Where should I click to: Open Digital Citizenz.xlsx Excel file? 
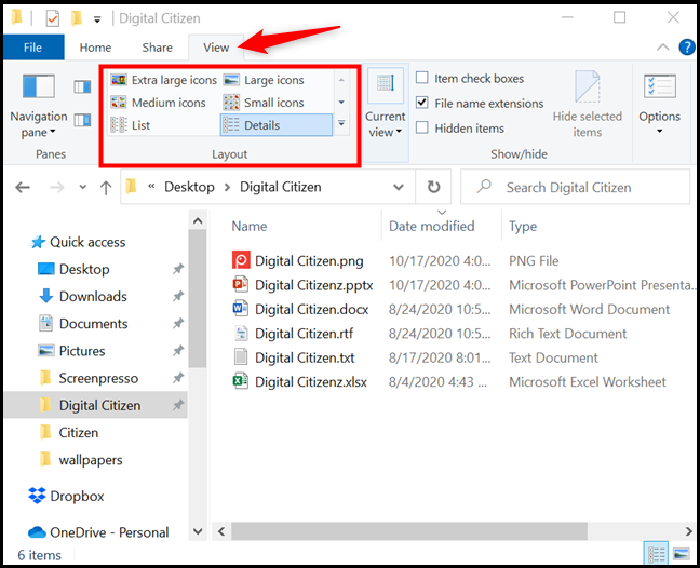[310, 382]
